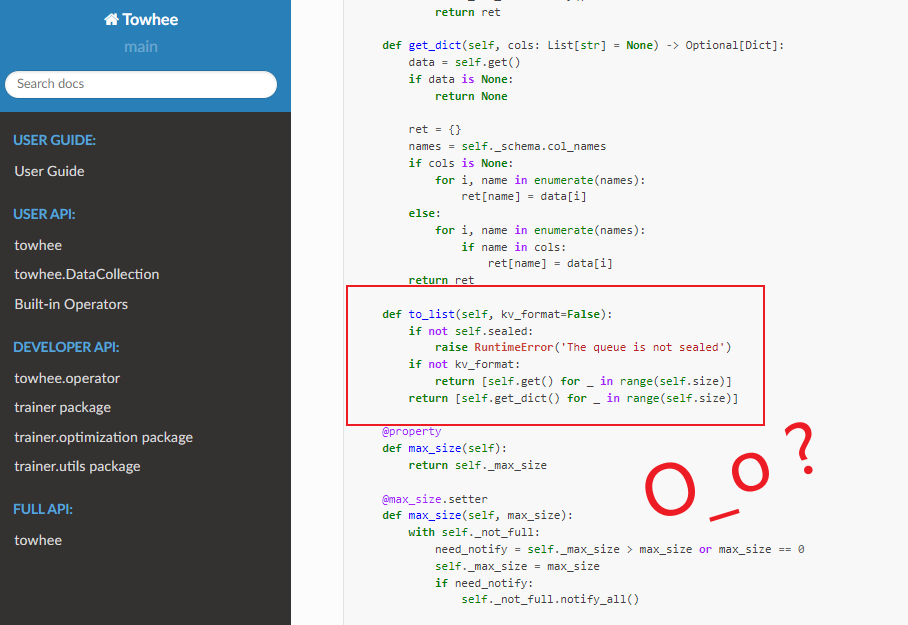Screen dimensions: 908x625
Task: Select "towhee" under USER API
Action: click(x=38, y=245)
